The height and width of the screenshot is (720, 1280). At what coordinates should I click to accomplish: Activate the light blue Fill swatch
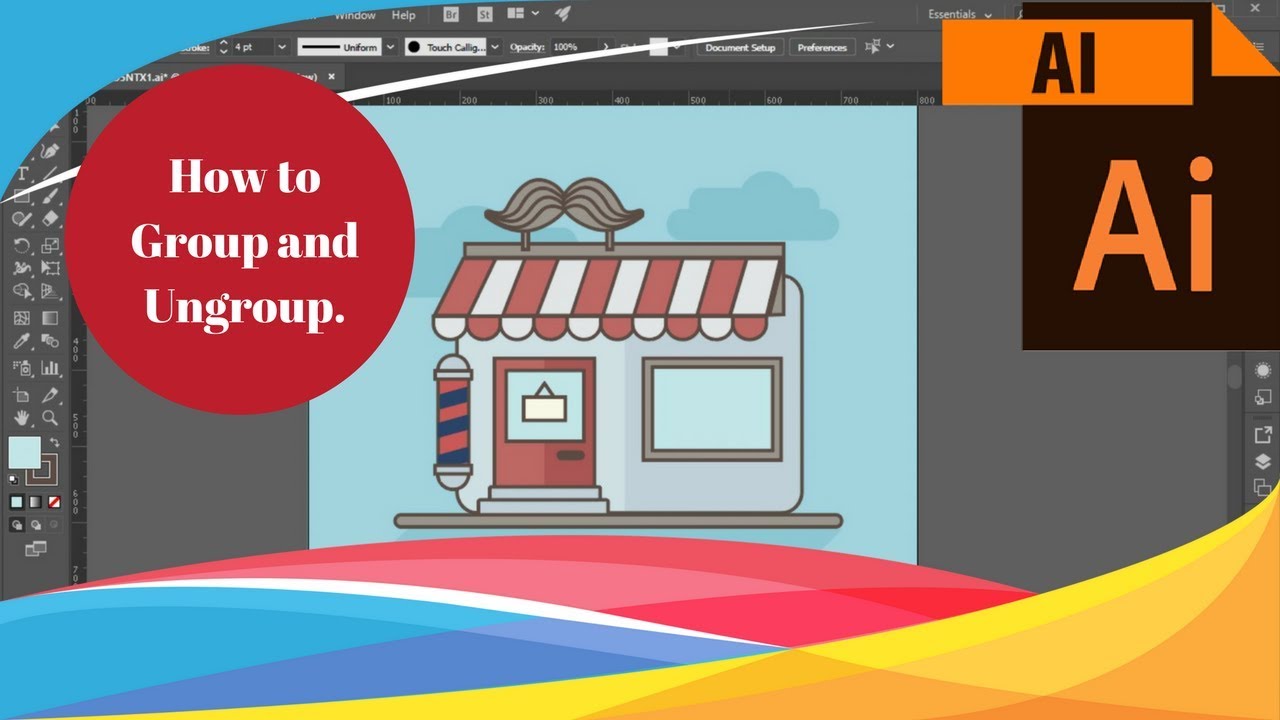pos(24,453)
